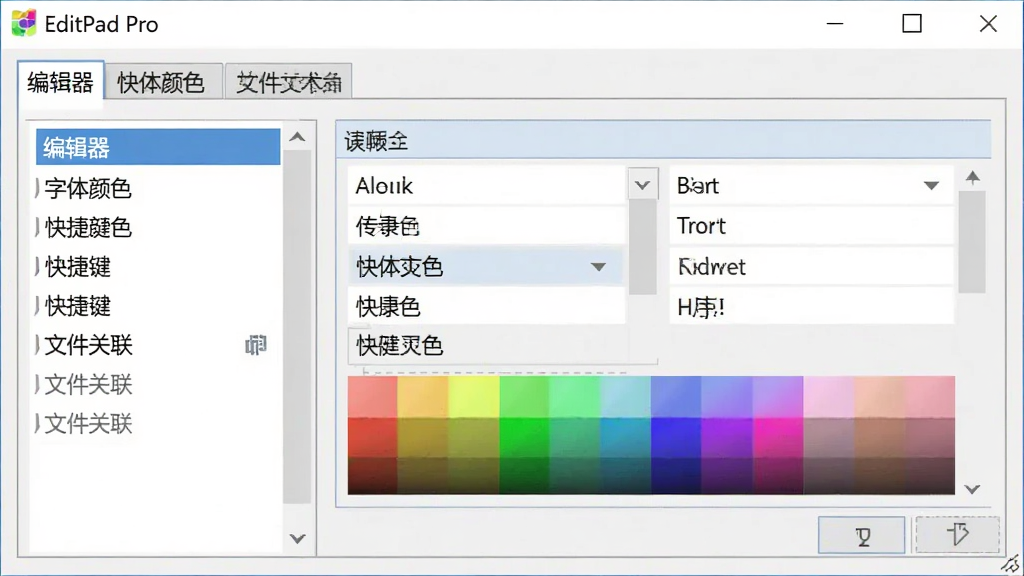The width and height of the screenshot is (1024, 576).
Task: Click the right panel scroll down chevron
Action: pos(972,489)
